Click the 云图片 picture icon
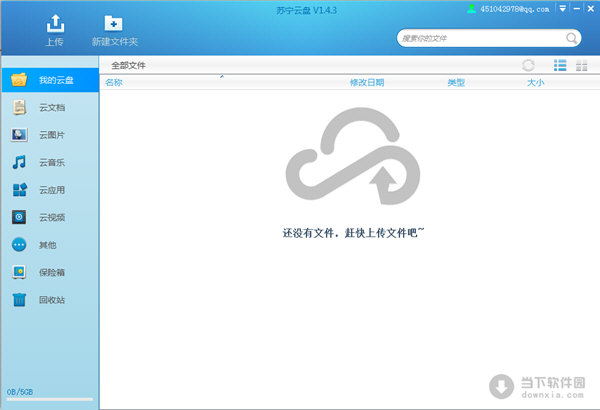 (x=19, y=135)
